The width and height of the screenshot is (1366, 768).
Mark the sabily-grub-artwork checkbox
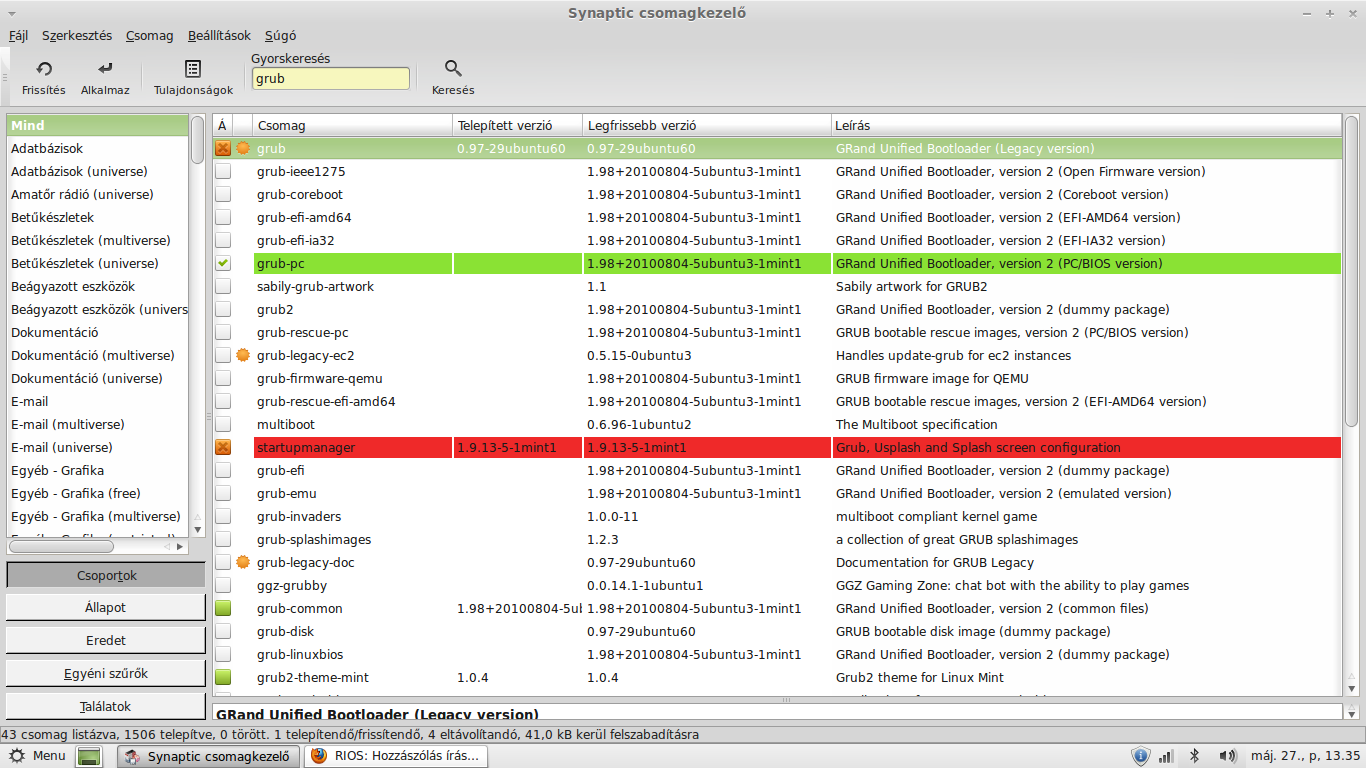[223, 286]
